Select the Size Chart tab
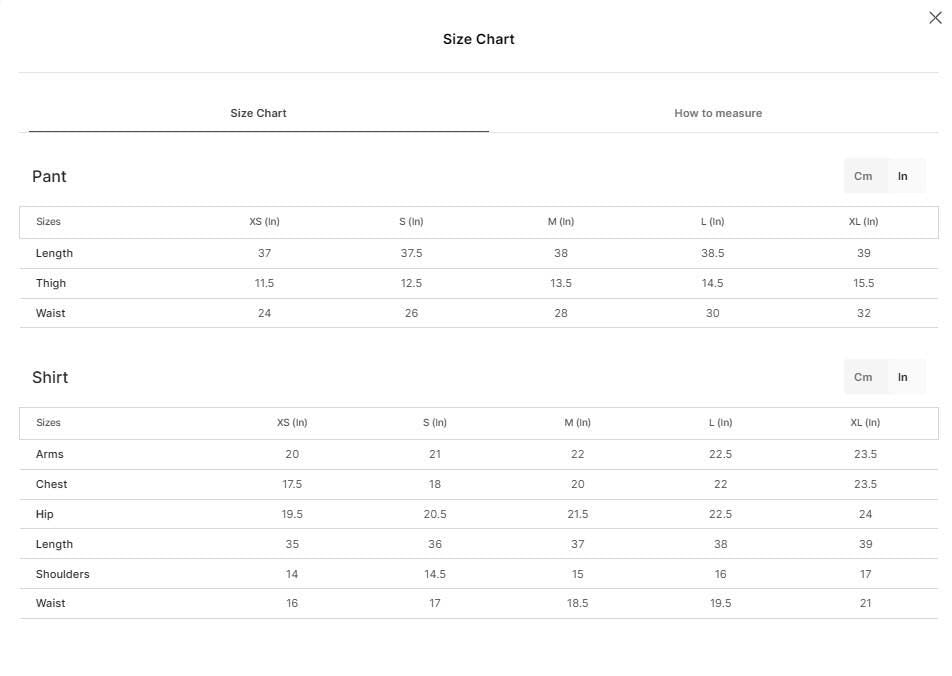Image resolution: width=952 pixels, height=676 pixels. [x=258, y=113]
